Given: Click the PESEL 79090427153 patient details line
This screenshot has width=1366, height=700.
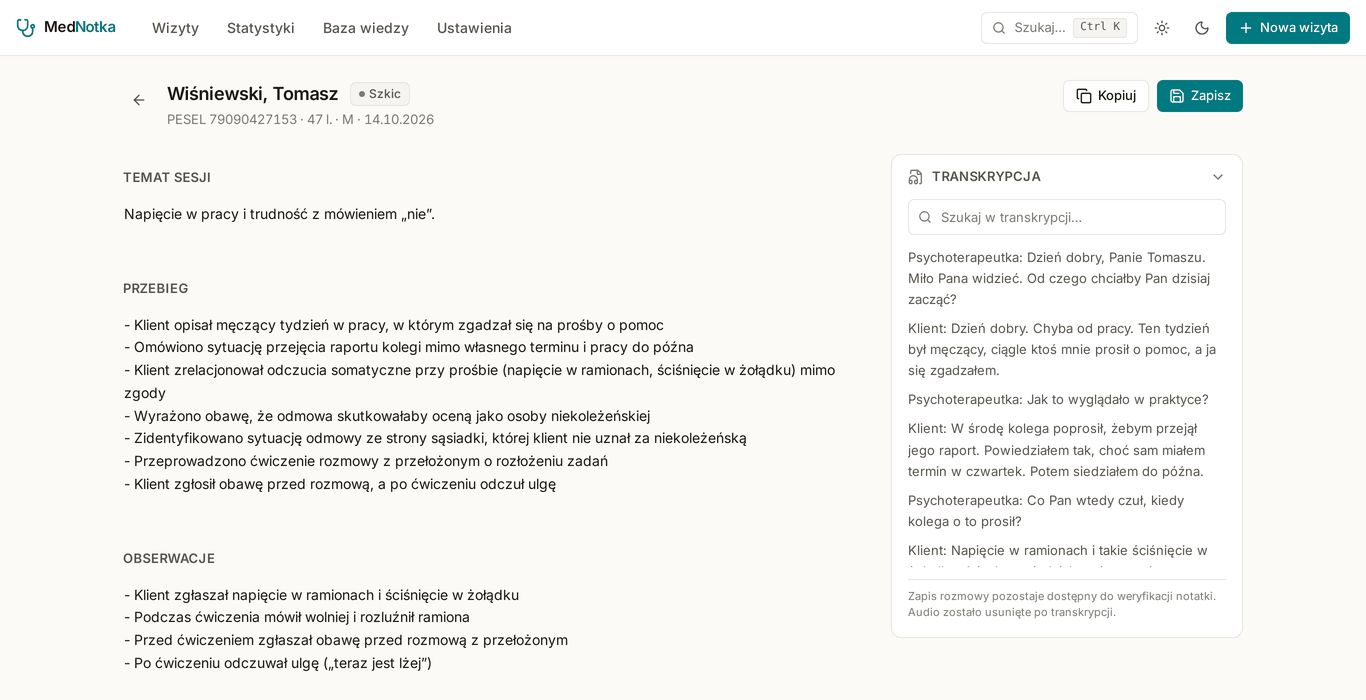Looking at the screenshot, I should [x=300, y=120].
